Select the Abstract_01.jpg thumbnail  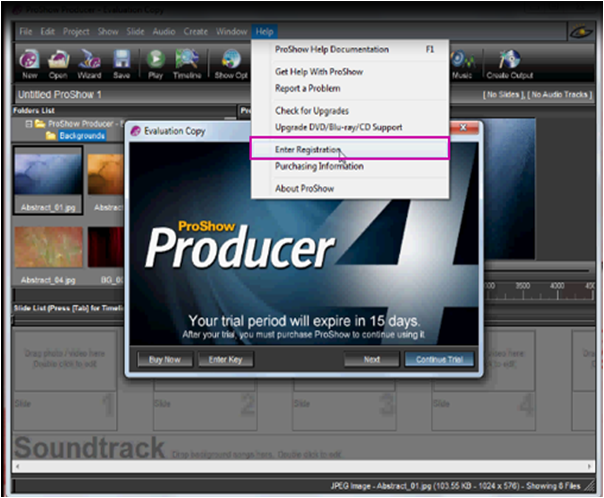48,180
